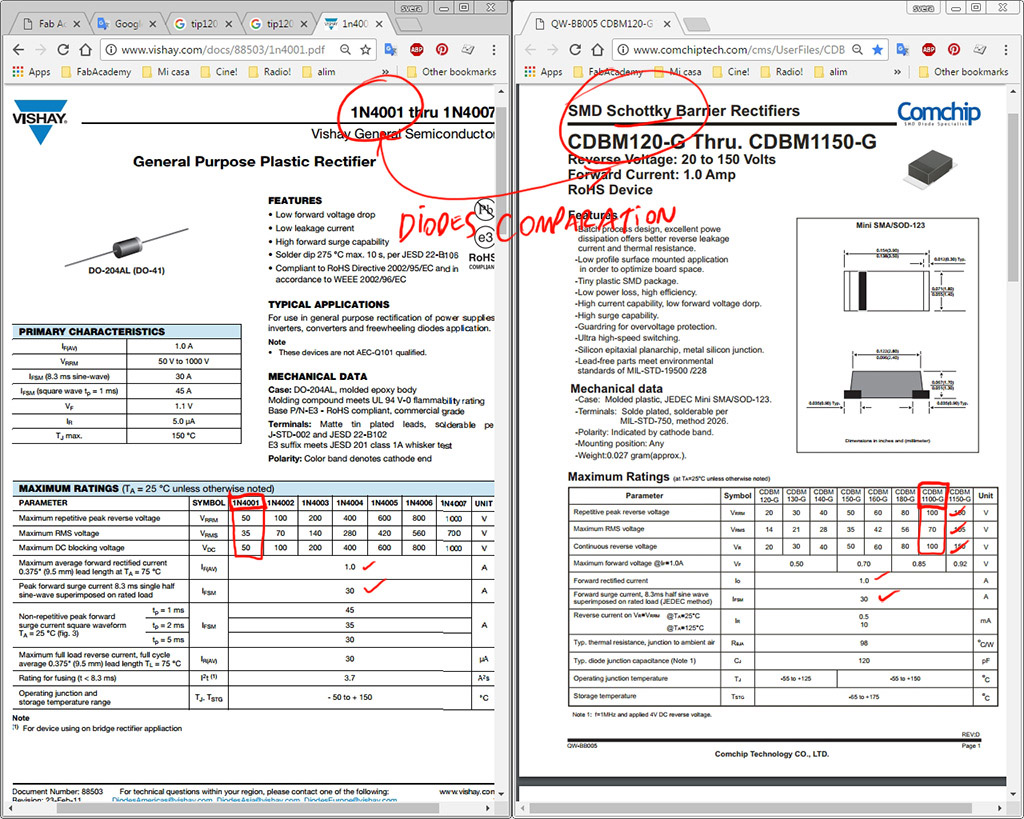Screen dimensions: 1024x819
Task: Open Google Translate extension in Comchip window
Action: [903, 50]
